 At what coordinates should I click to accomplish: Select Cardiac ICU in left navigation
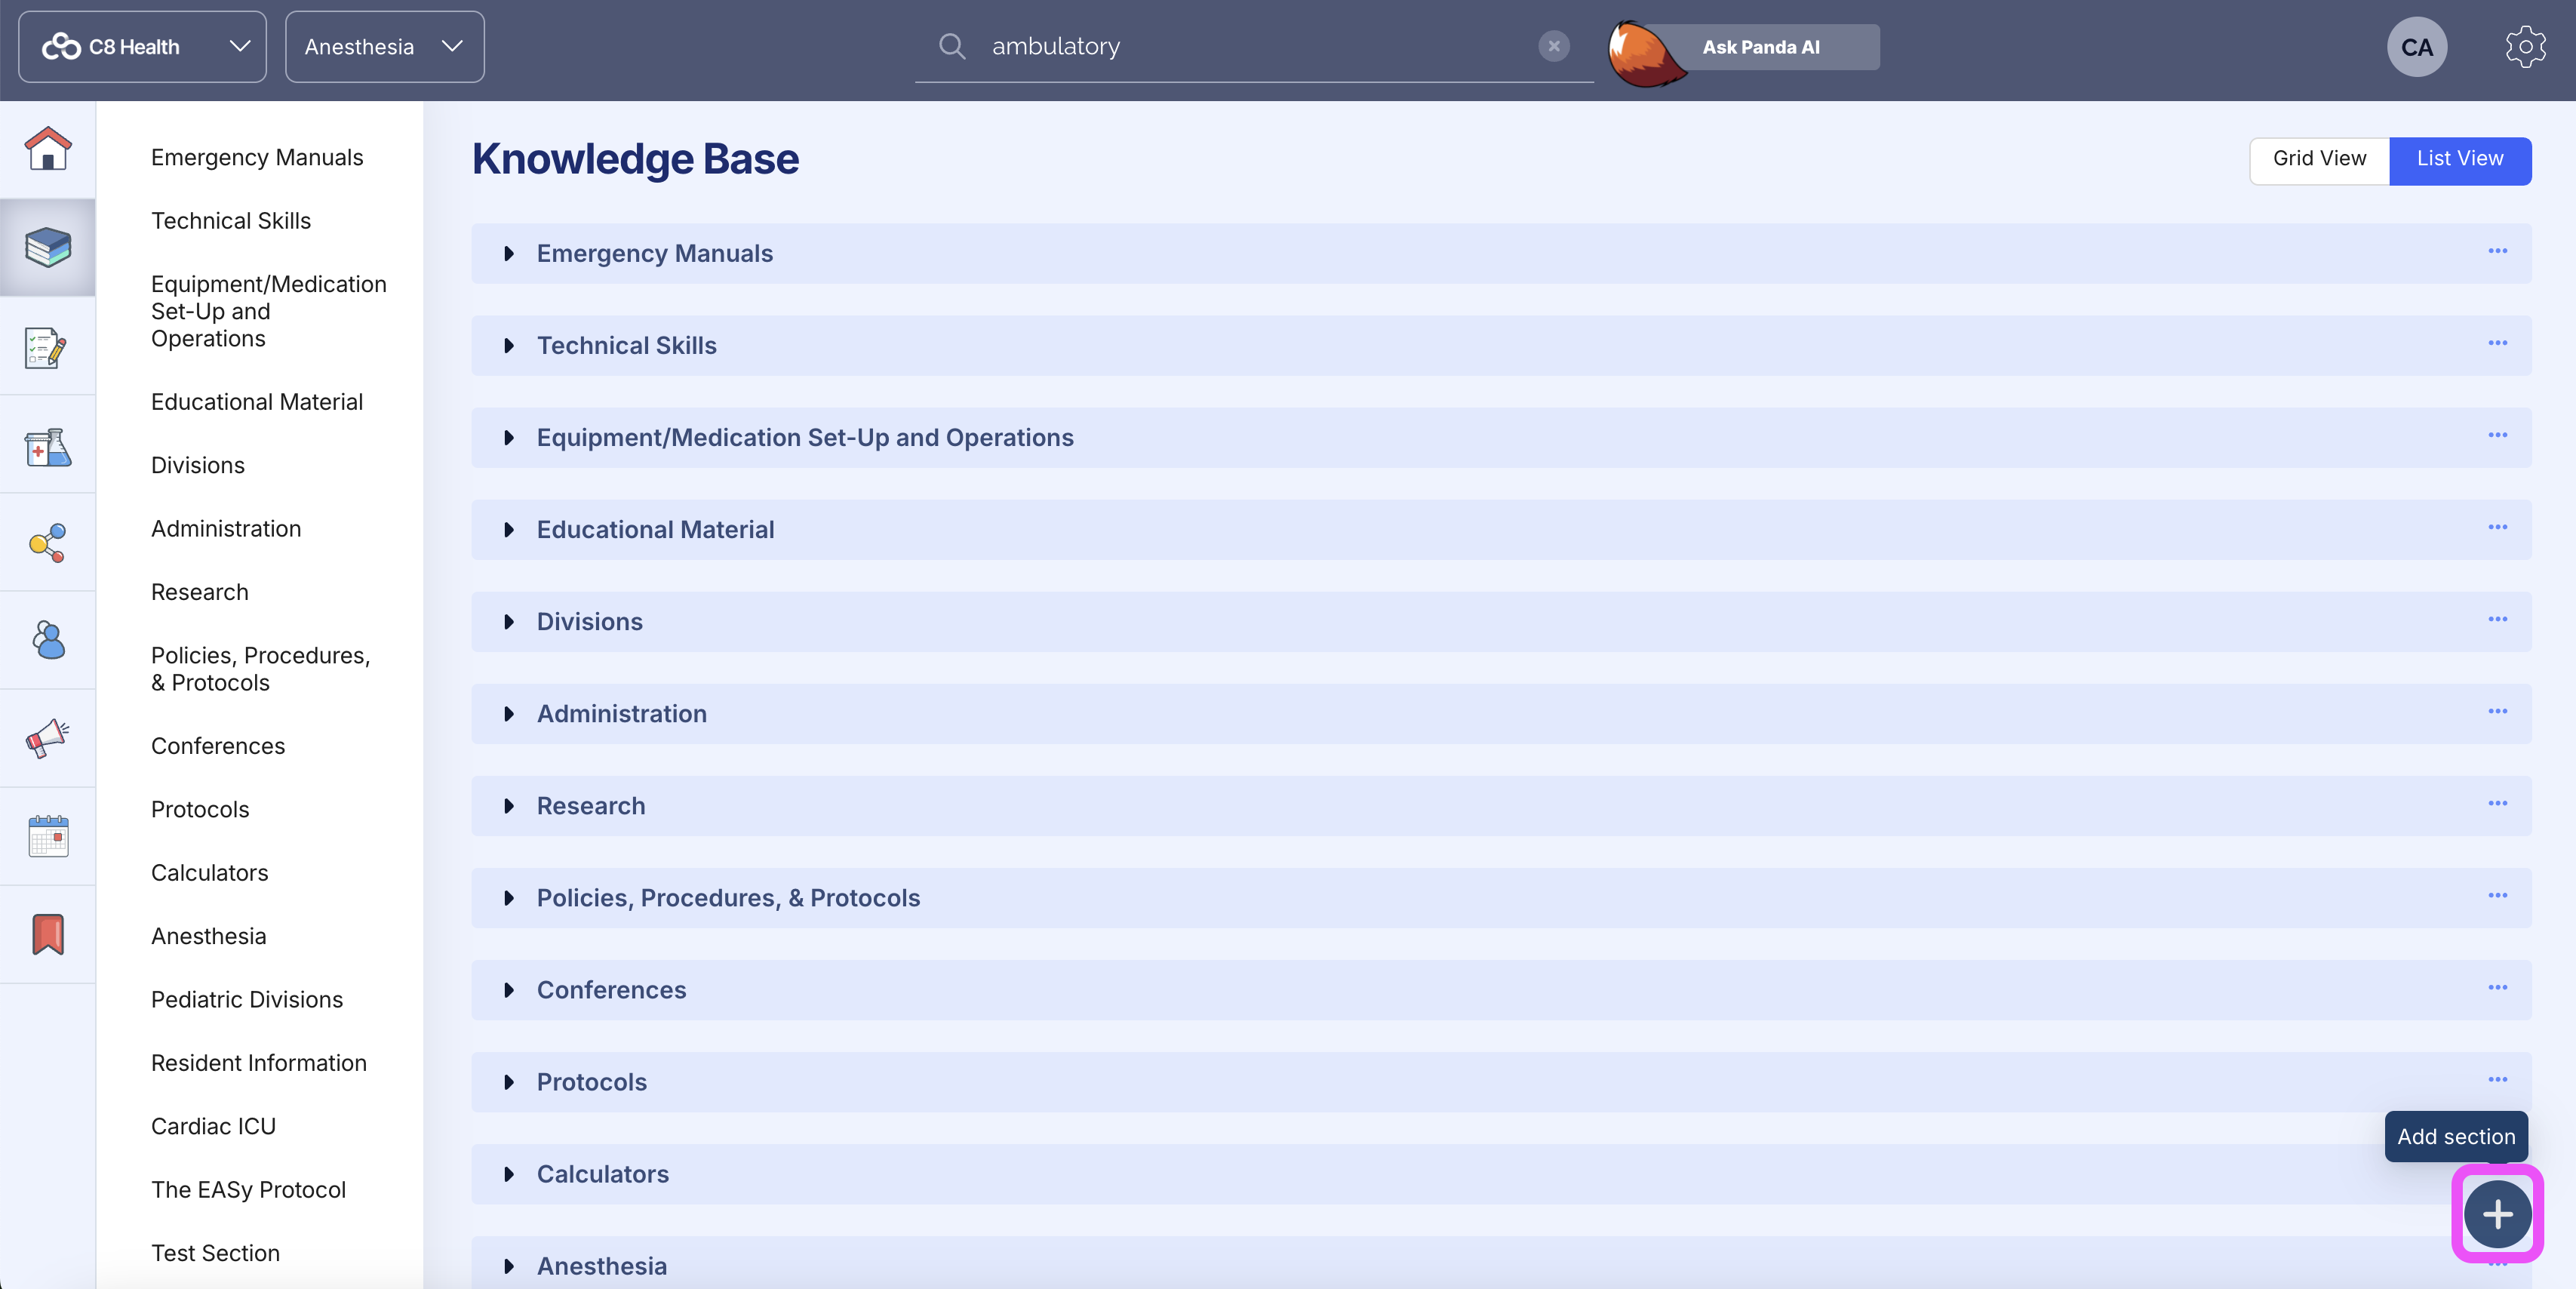click(x=213, y=1126)
